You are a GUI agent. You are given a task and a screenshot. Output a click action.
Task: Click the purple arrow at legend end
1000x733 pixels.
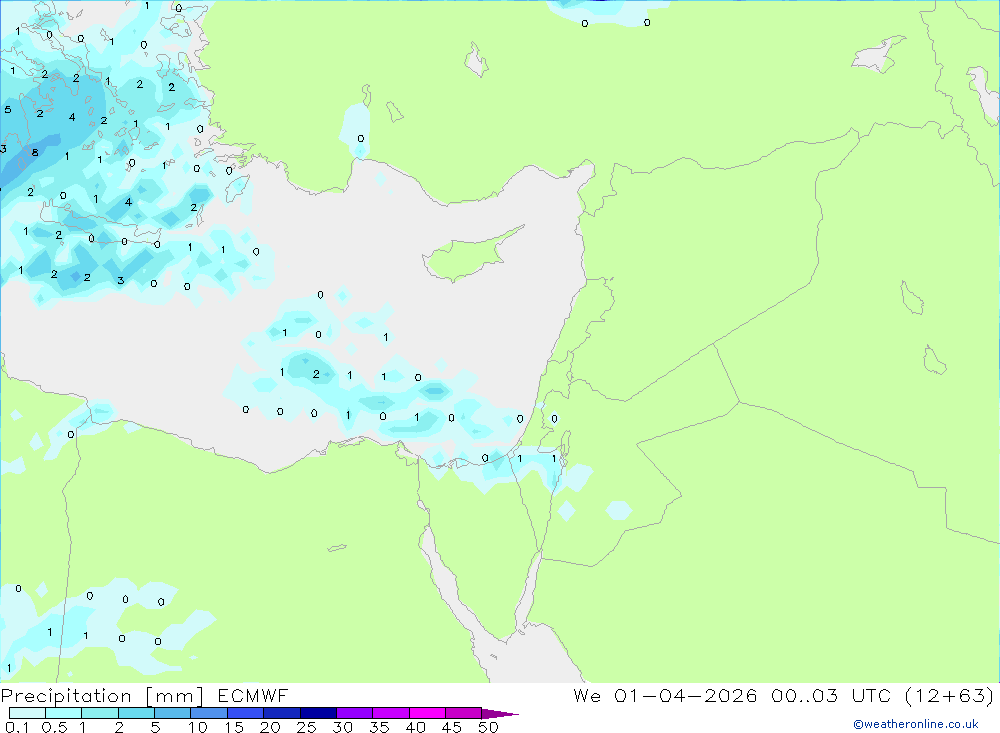pos(500,714)
